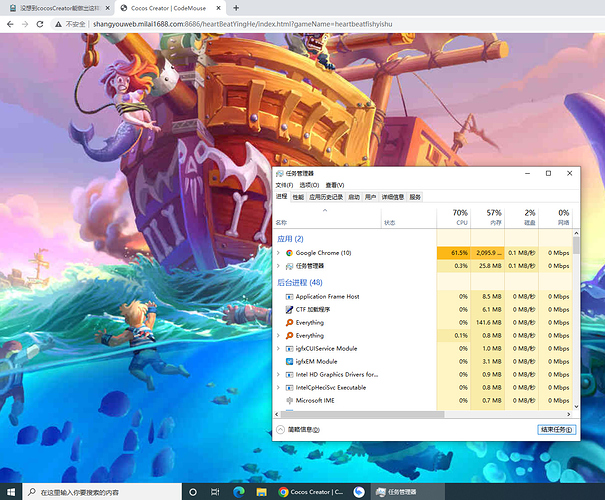The image size is (605, 500).
Task: Switch to the 应用历史记录 tab
Action: [326, 197]
